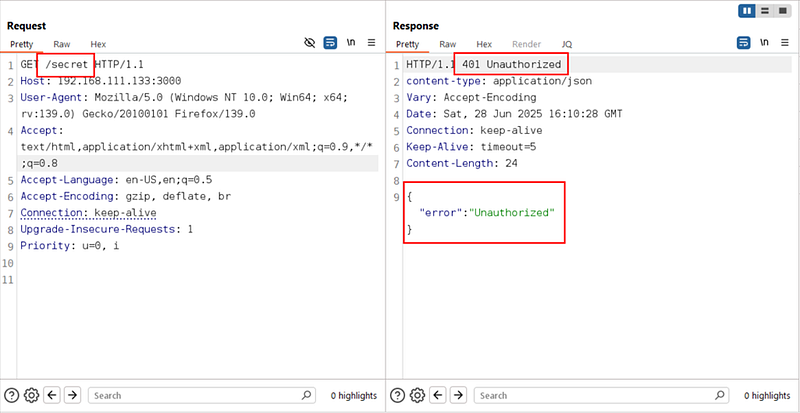Viewport: 800px width, 413px height.
Task: Click the "error" JSON key
Action: (x=440, y=212)
